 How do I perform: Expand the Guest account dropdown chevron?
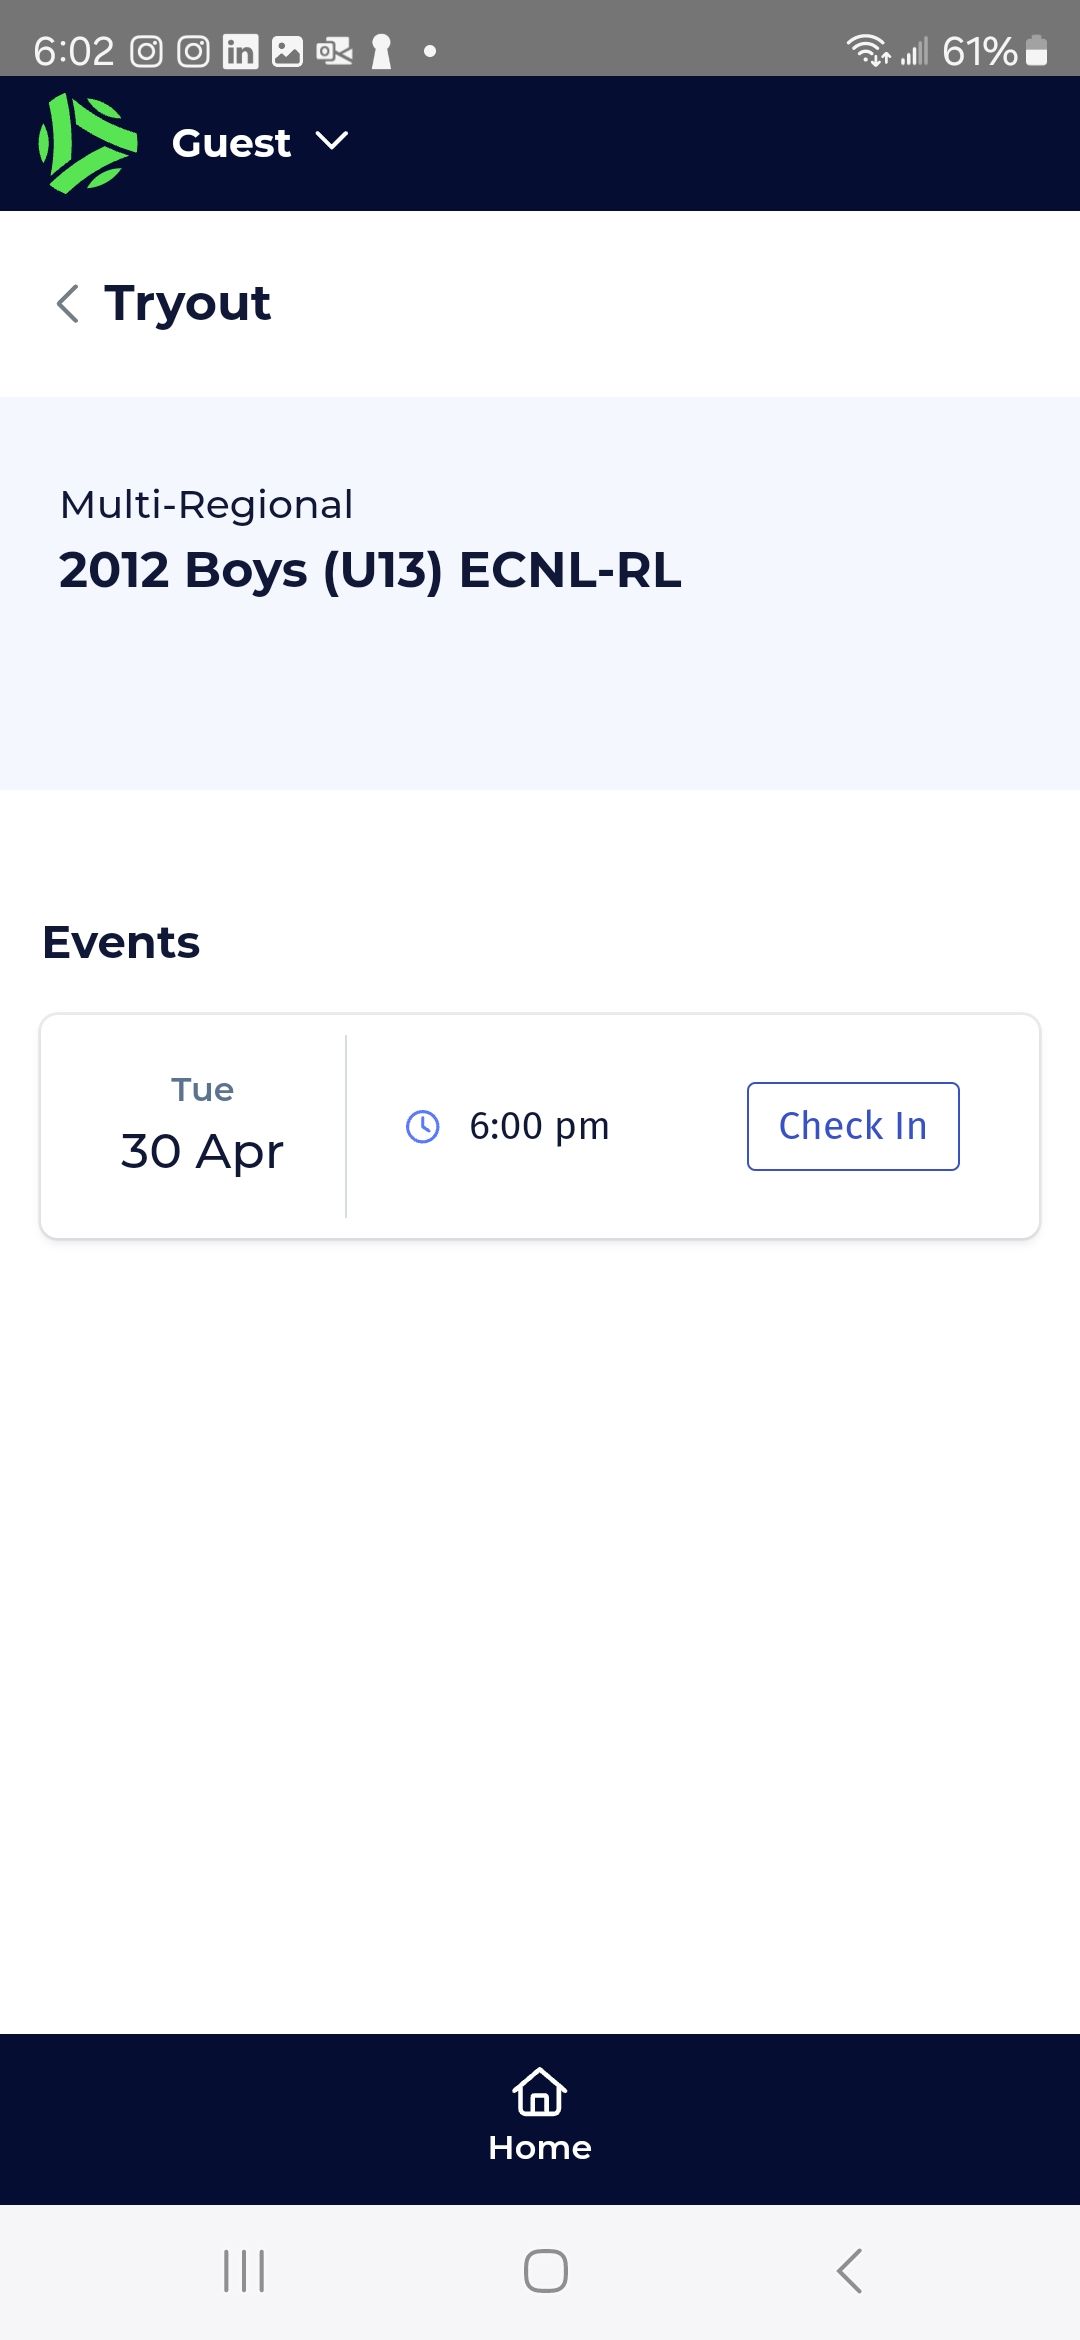coord(332,141)
